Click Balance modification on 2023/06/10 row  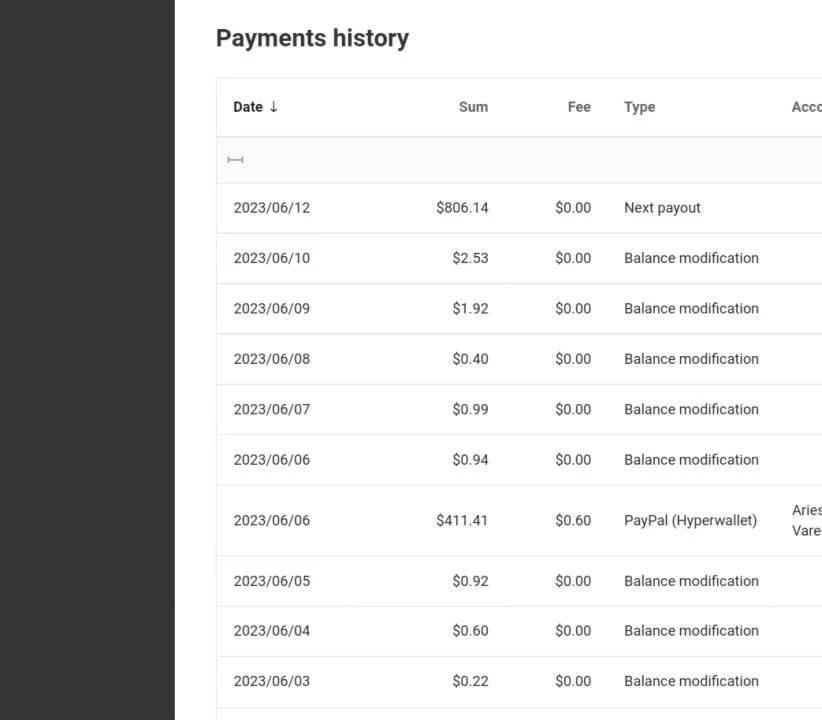coord(691,258)
